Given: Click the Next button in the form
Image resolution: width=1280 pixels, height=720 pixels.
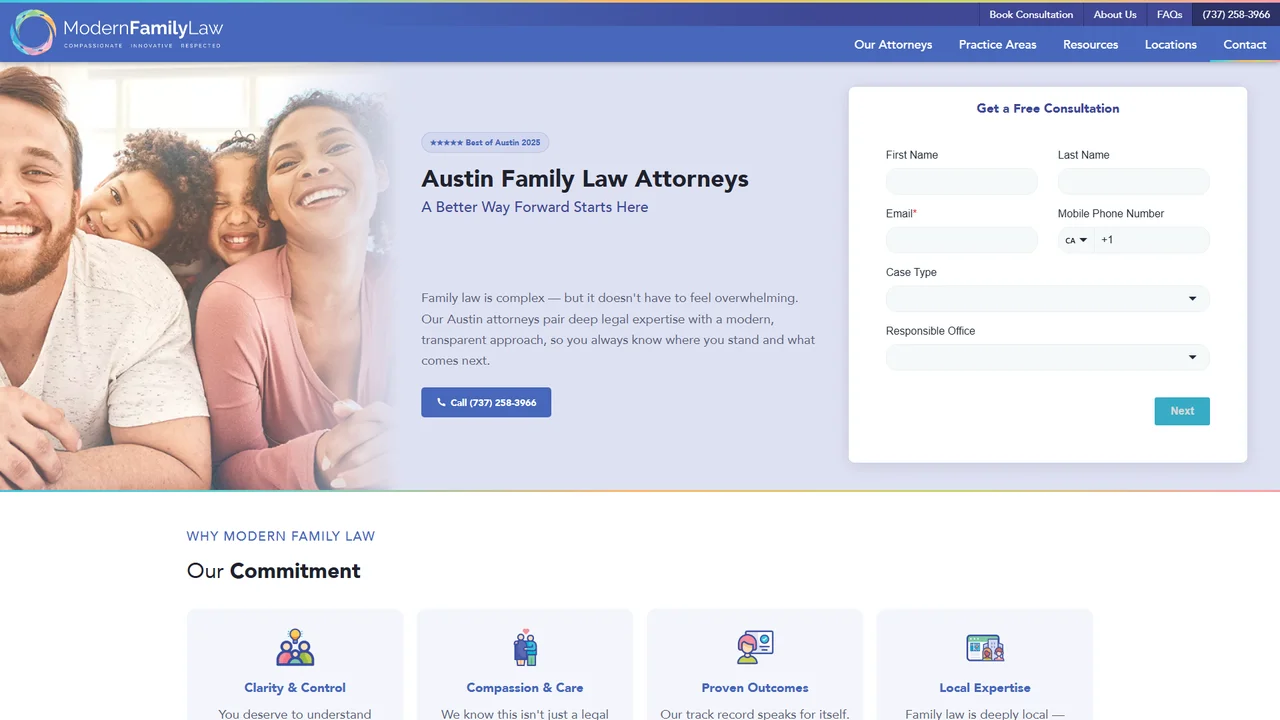Looking at the screenshot, I should 1182,411.
